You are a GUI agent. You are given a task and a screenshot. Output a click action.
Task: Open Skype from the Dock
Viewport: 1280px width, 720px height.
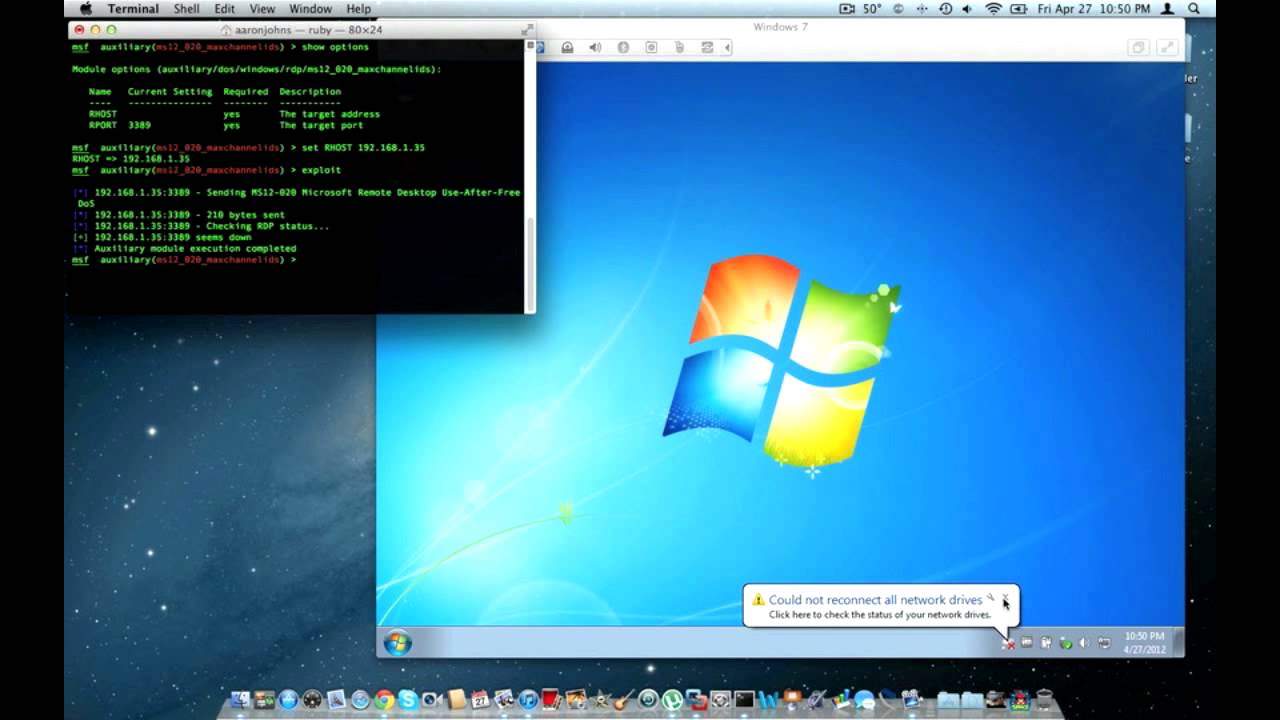[x=408, y=700]
